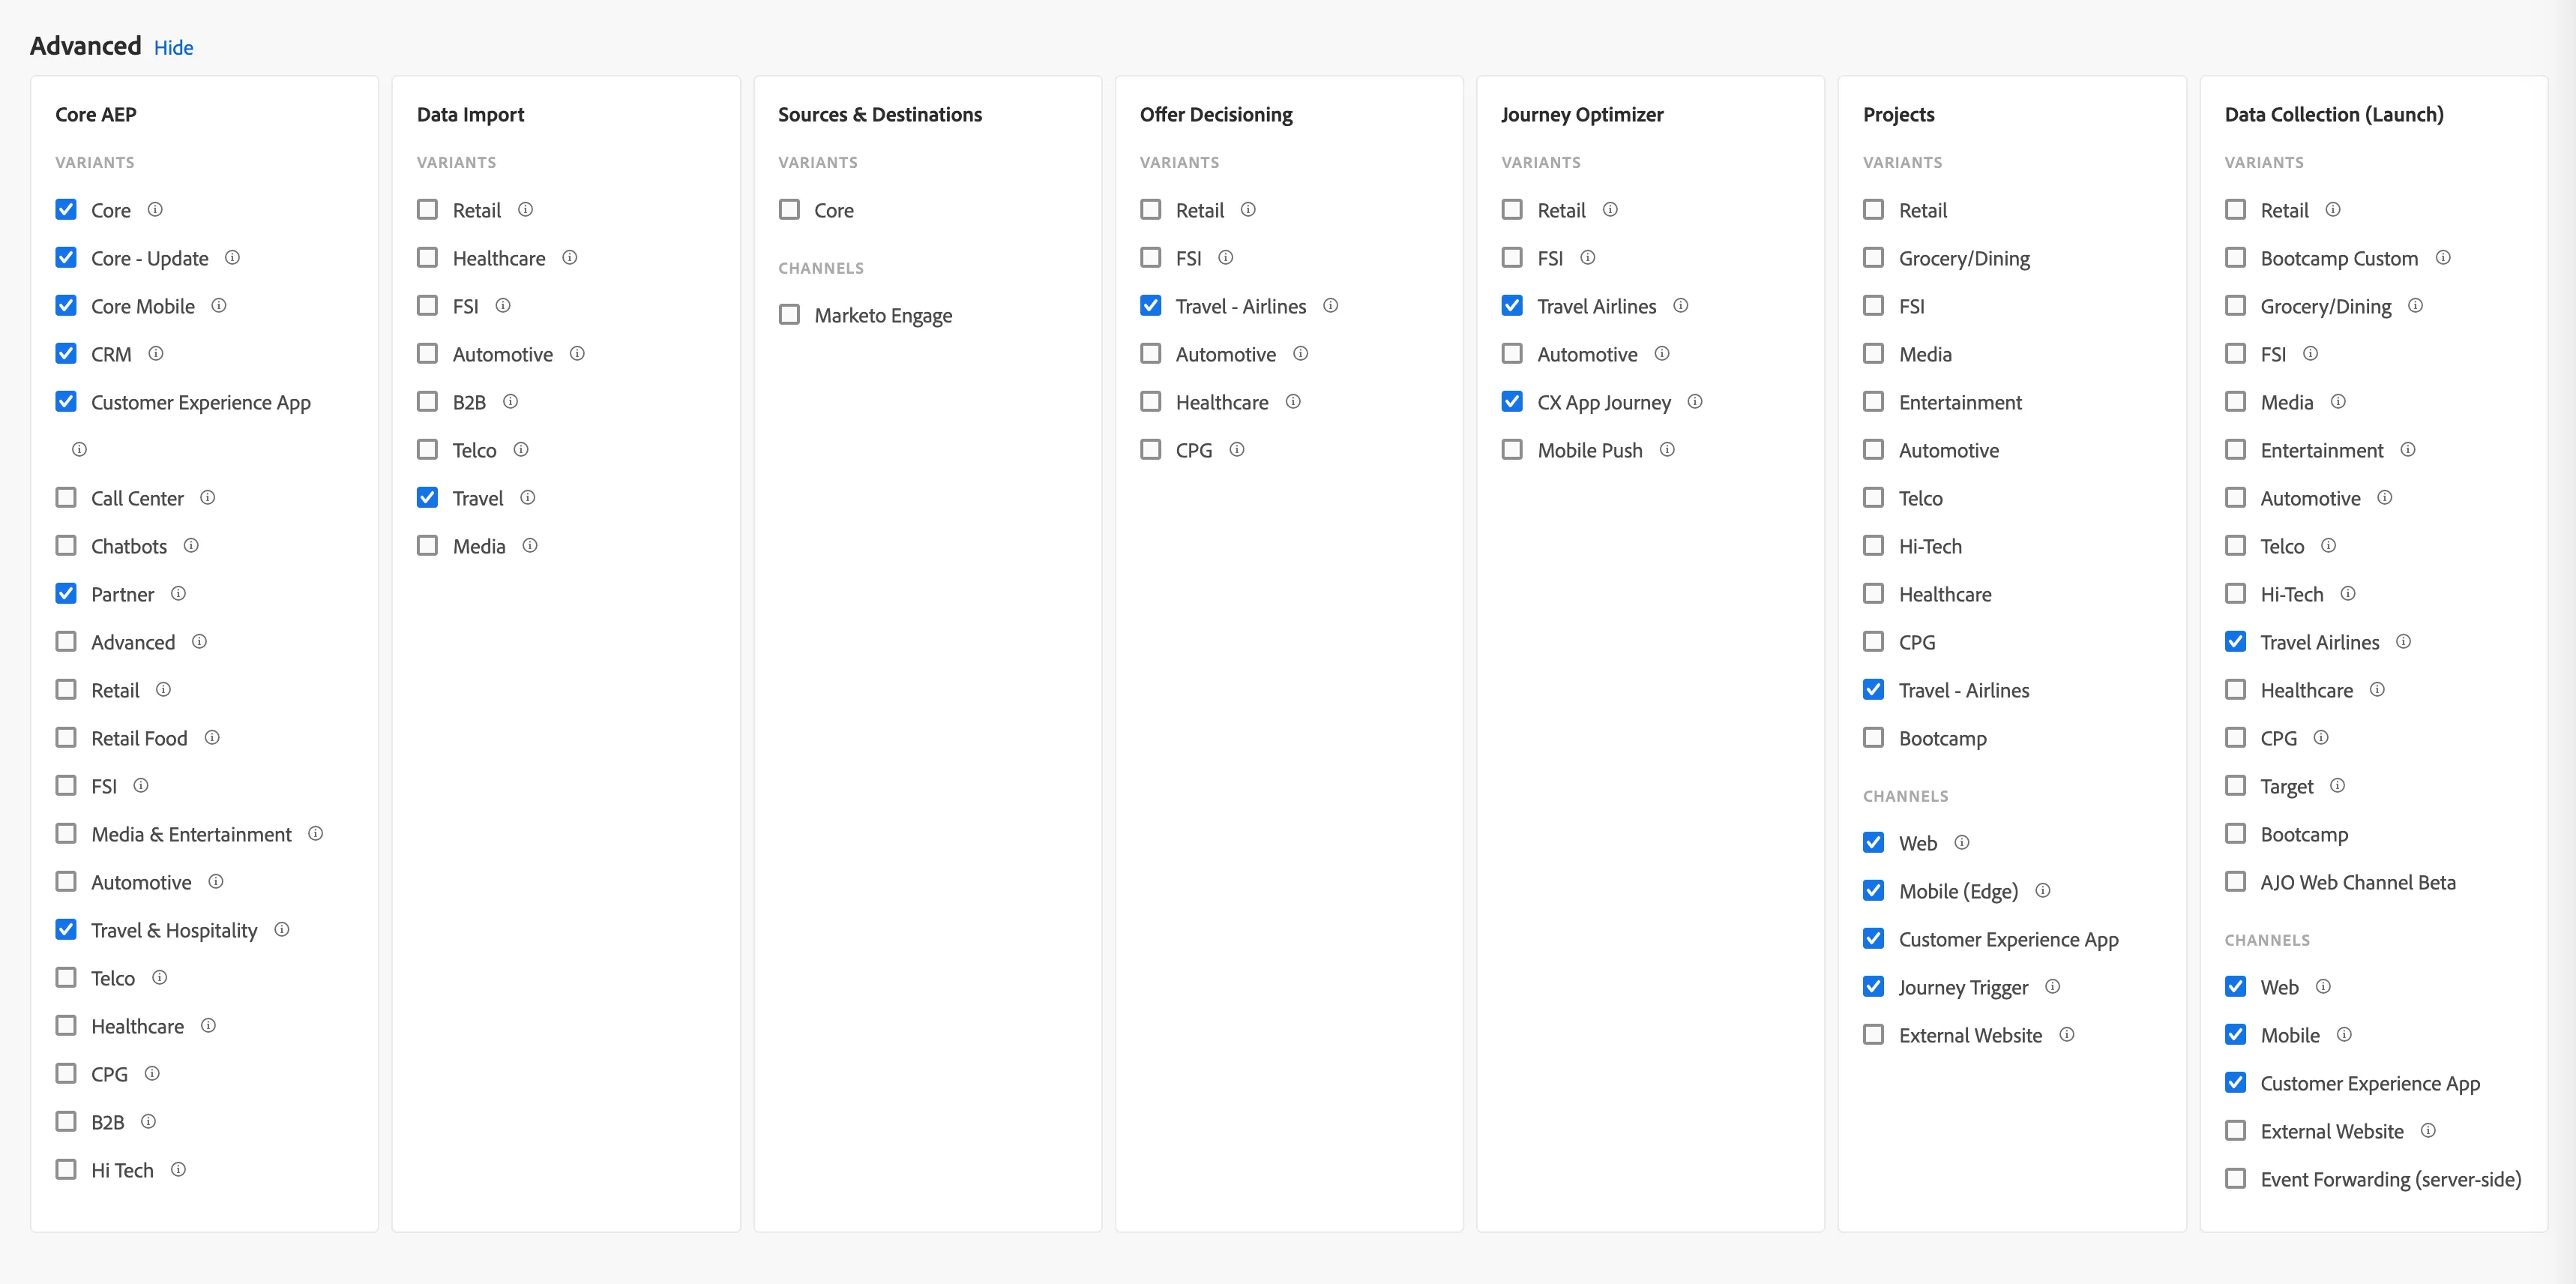Open info icon beside Data Collection External Website
The height and width of the screenshot is (1284, 2576).
[2428, 1130]
